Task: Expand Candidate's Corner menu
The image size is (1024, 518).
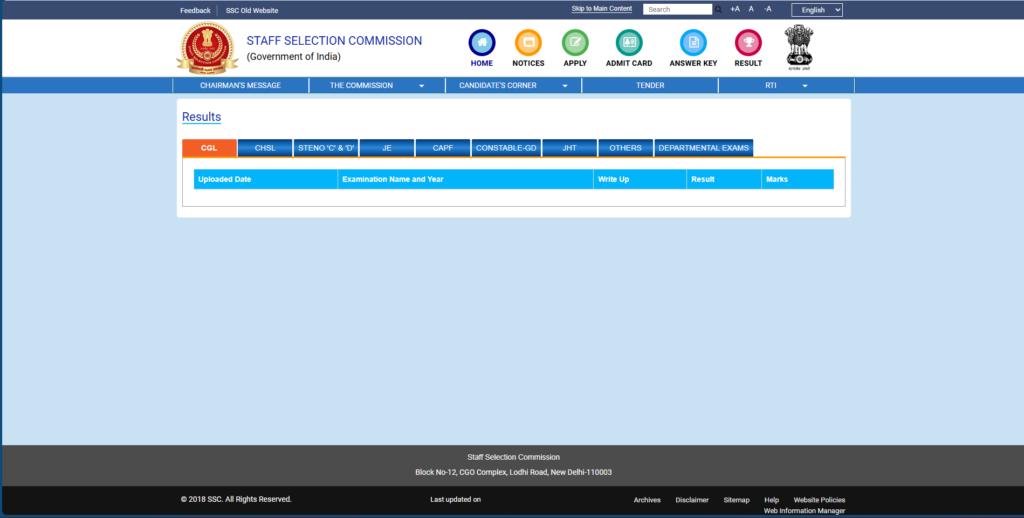Action: coord(513,86)
